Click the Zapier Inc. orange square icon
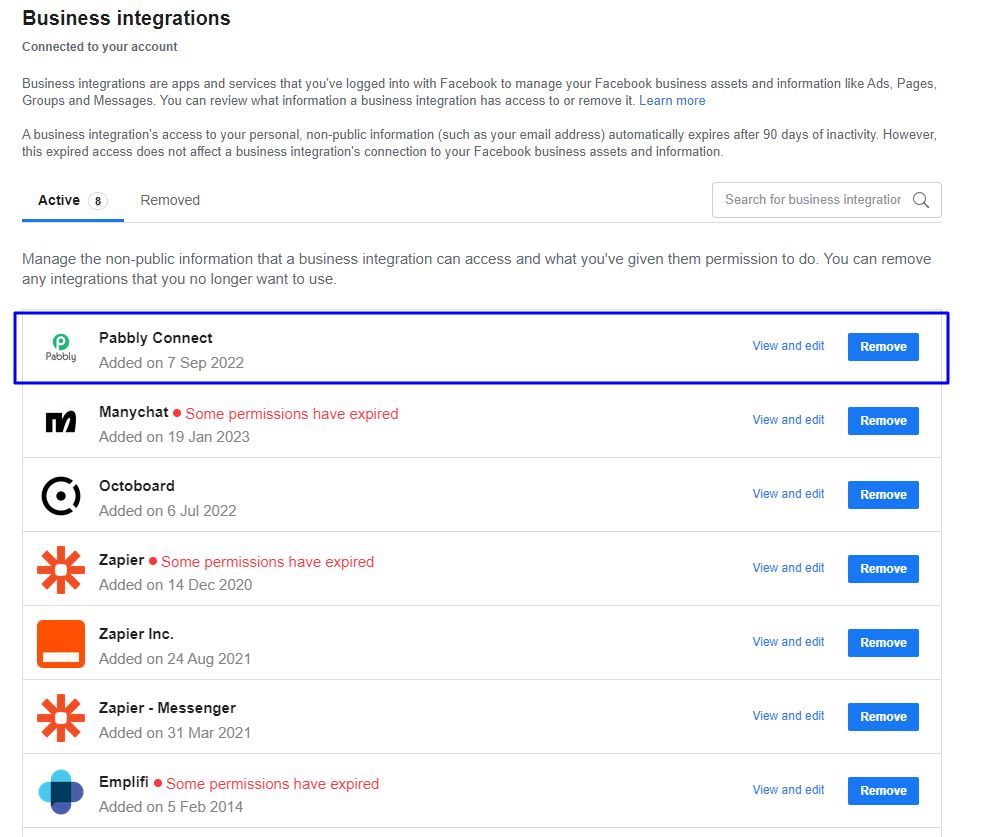Viewport: 992px width, 837px height. point(61,643)
